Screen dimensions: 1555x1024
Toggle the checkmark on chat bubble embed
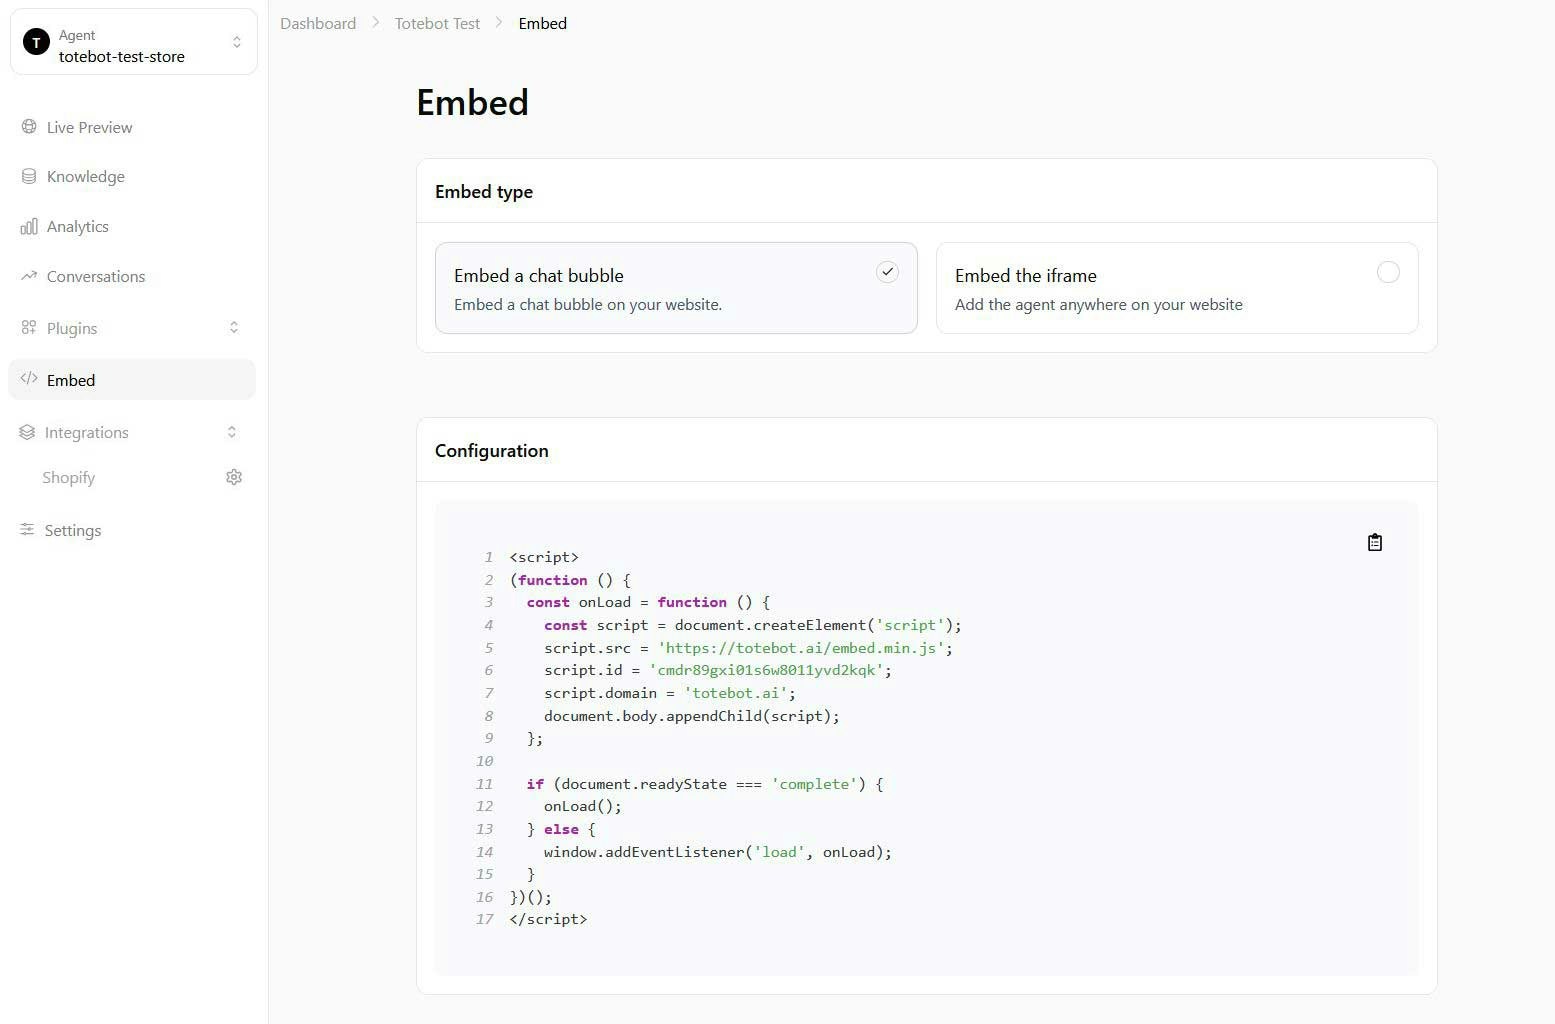(887, 271)
